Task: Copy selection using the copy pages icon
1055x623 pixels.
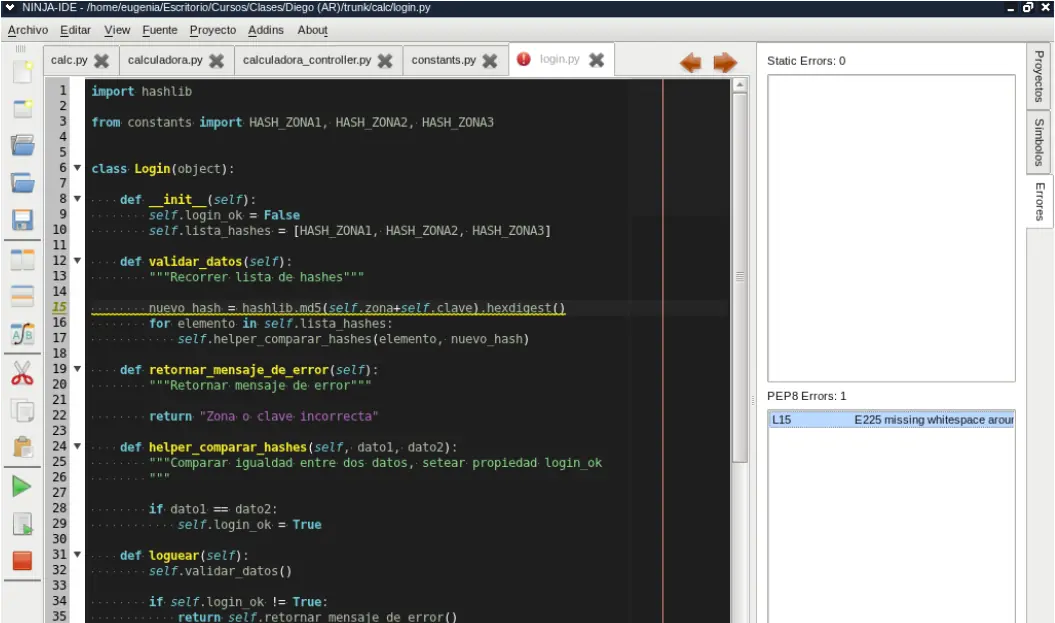Action: [22, 410]
